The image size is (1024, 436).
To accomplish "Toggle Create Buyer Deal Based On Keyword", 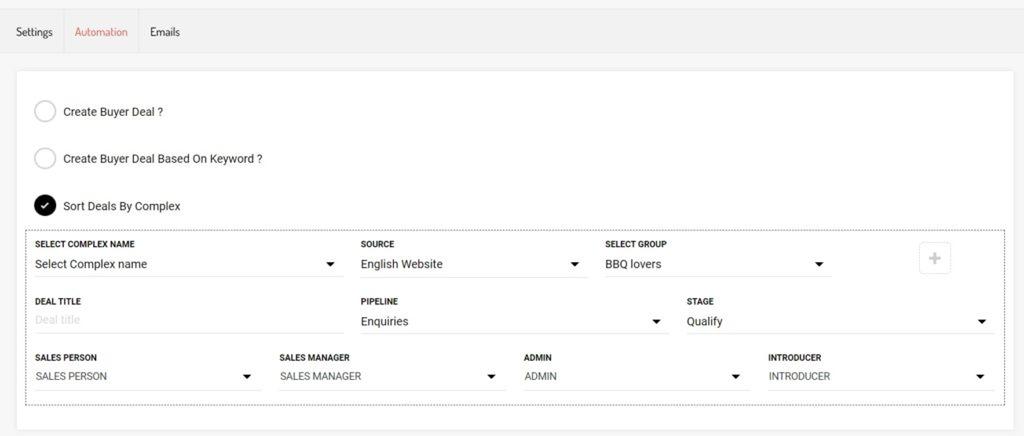I will (45, 159).
